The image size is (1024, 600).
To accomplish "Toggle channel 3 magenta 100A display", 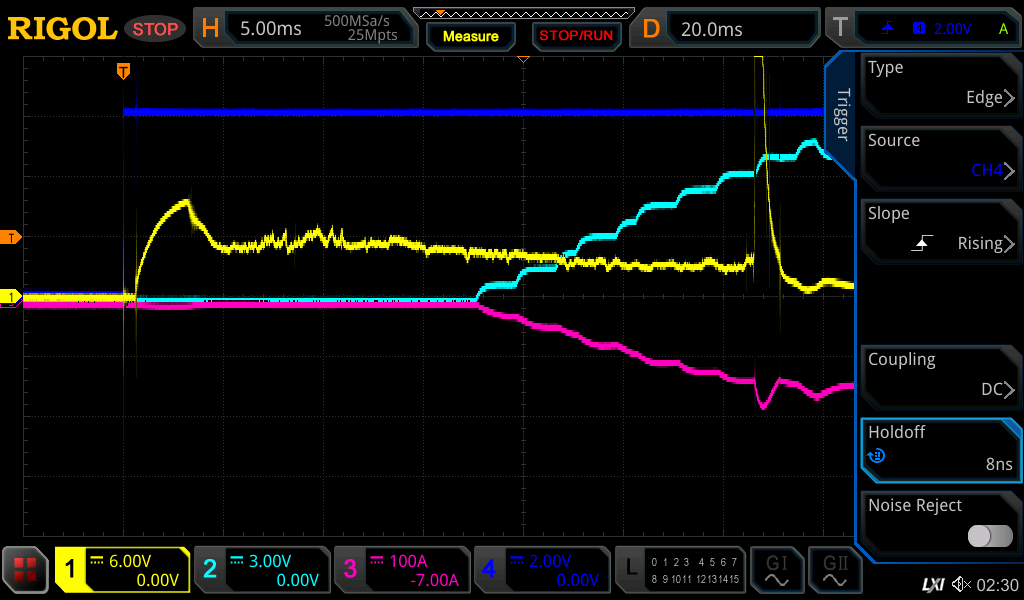I will (x=401, y=570).
